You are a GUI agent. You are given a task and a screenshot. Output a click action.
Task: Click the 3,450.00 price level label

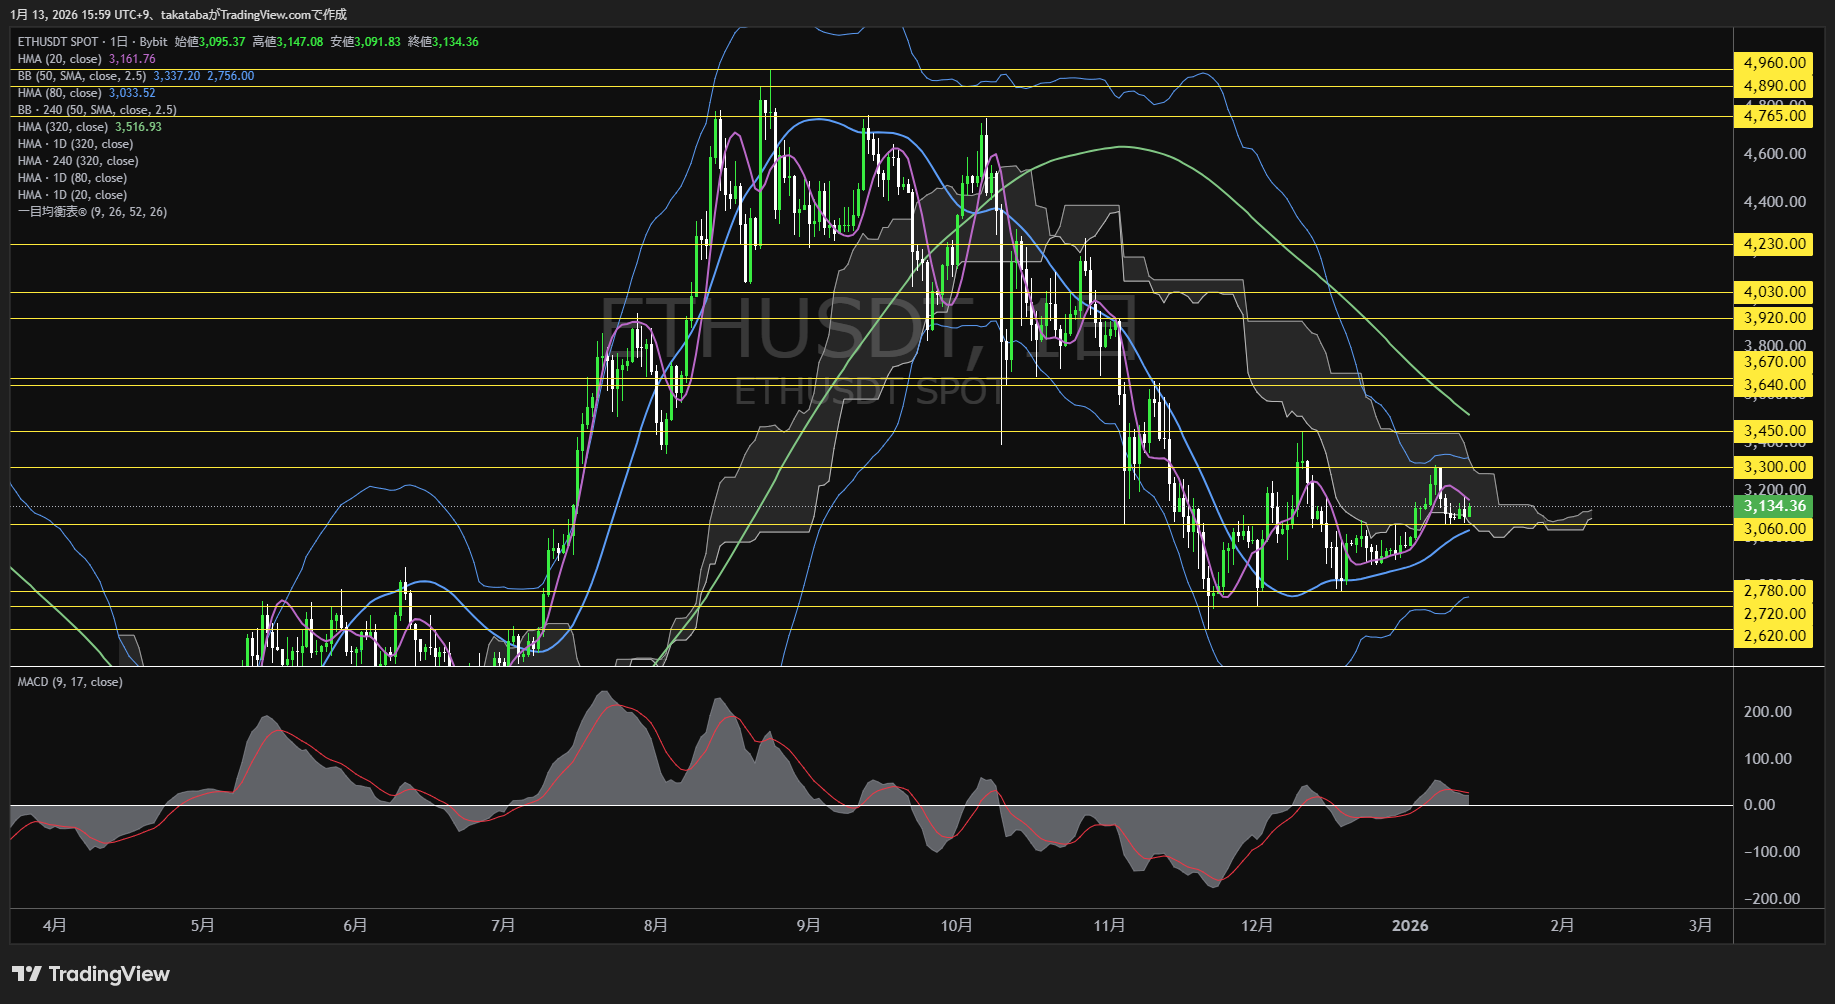point(1774,431)
